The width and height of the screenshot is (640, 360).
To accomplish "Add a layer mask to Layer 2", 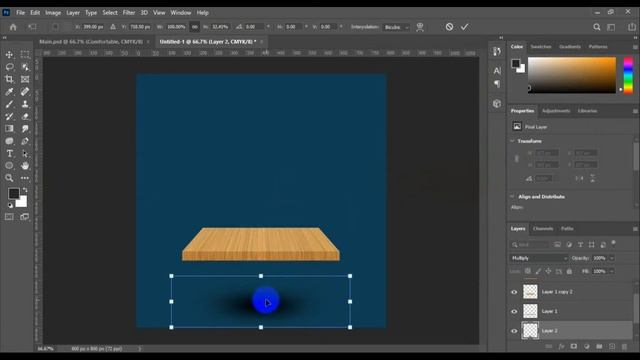I will [x=573, y=347].
